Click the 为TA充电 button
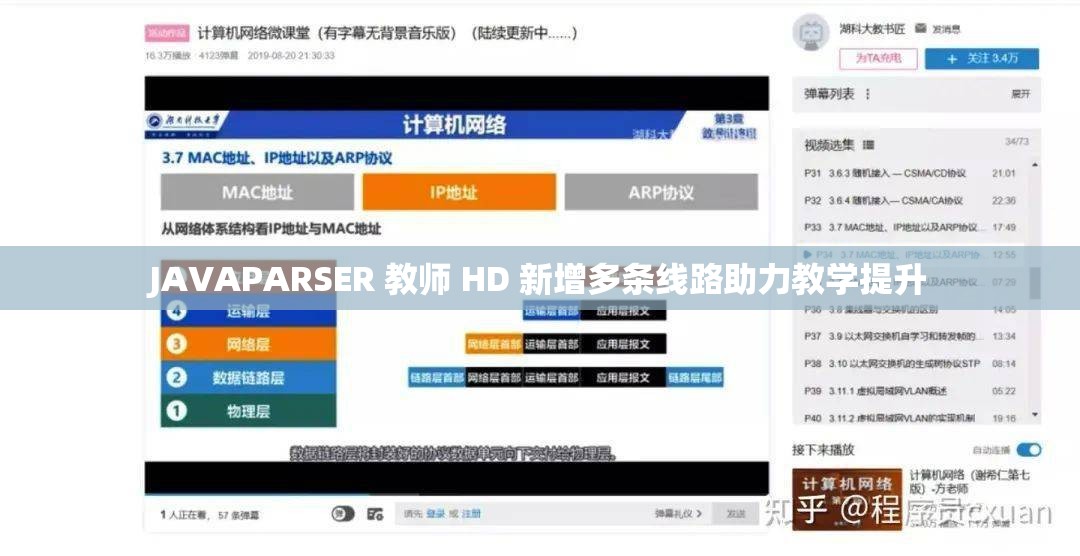Viewport: 1080px width, 556px height. (x=878, y=59)
